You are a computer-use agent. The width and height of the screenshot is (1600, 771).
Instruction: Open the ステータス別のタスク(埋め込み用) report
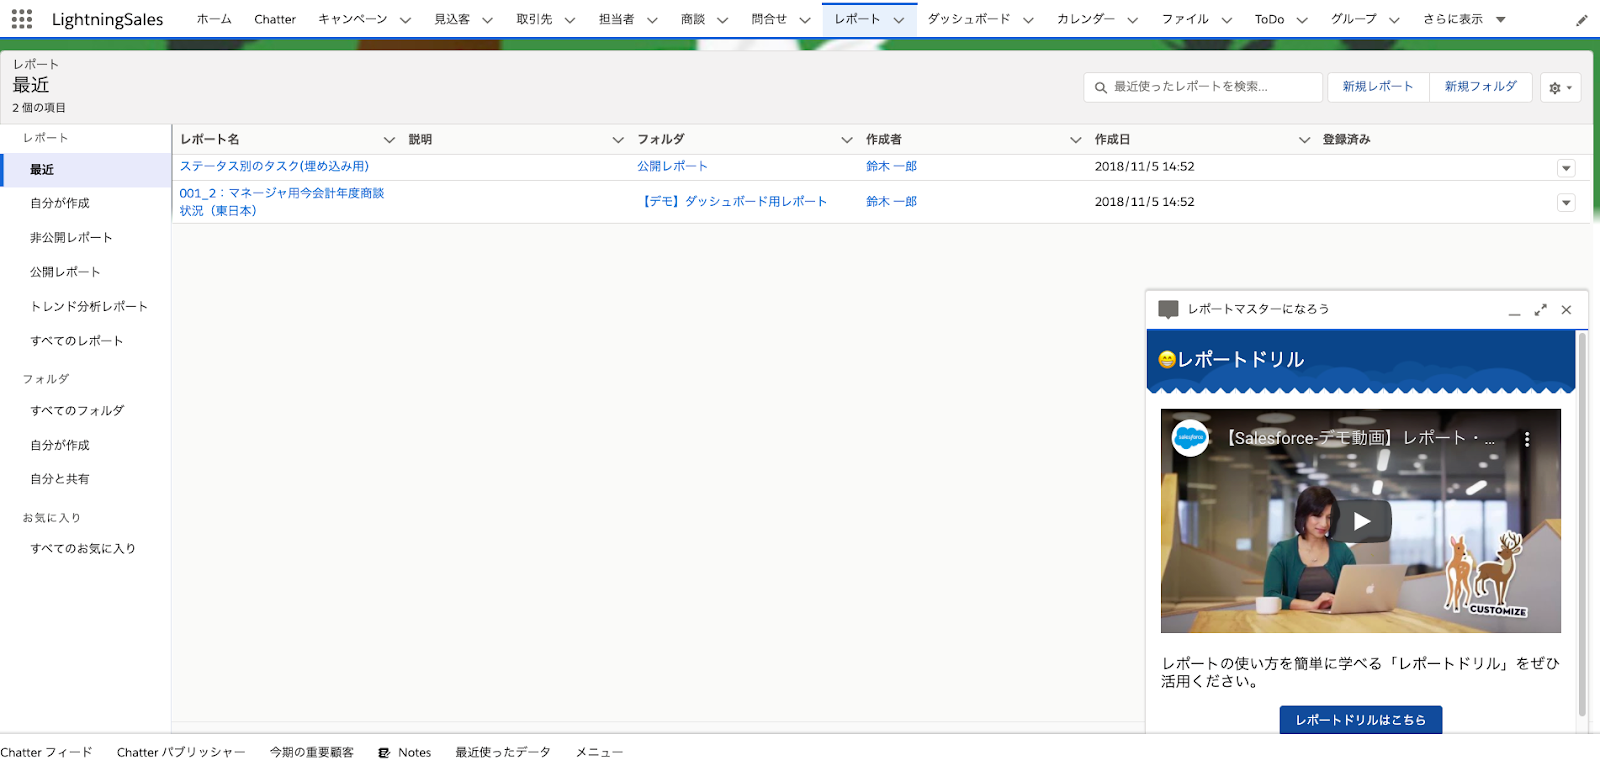[x=274, y=167]
